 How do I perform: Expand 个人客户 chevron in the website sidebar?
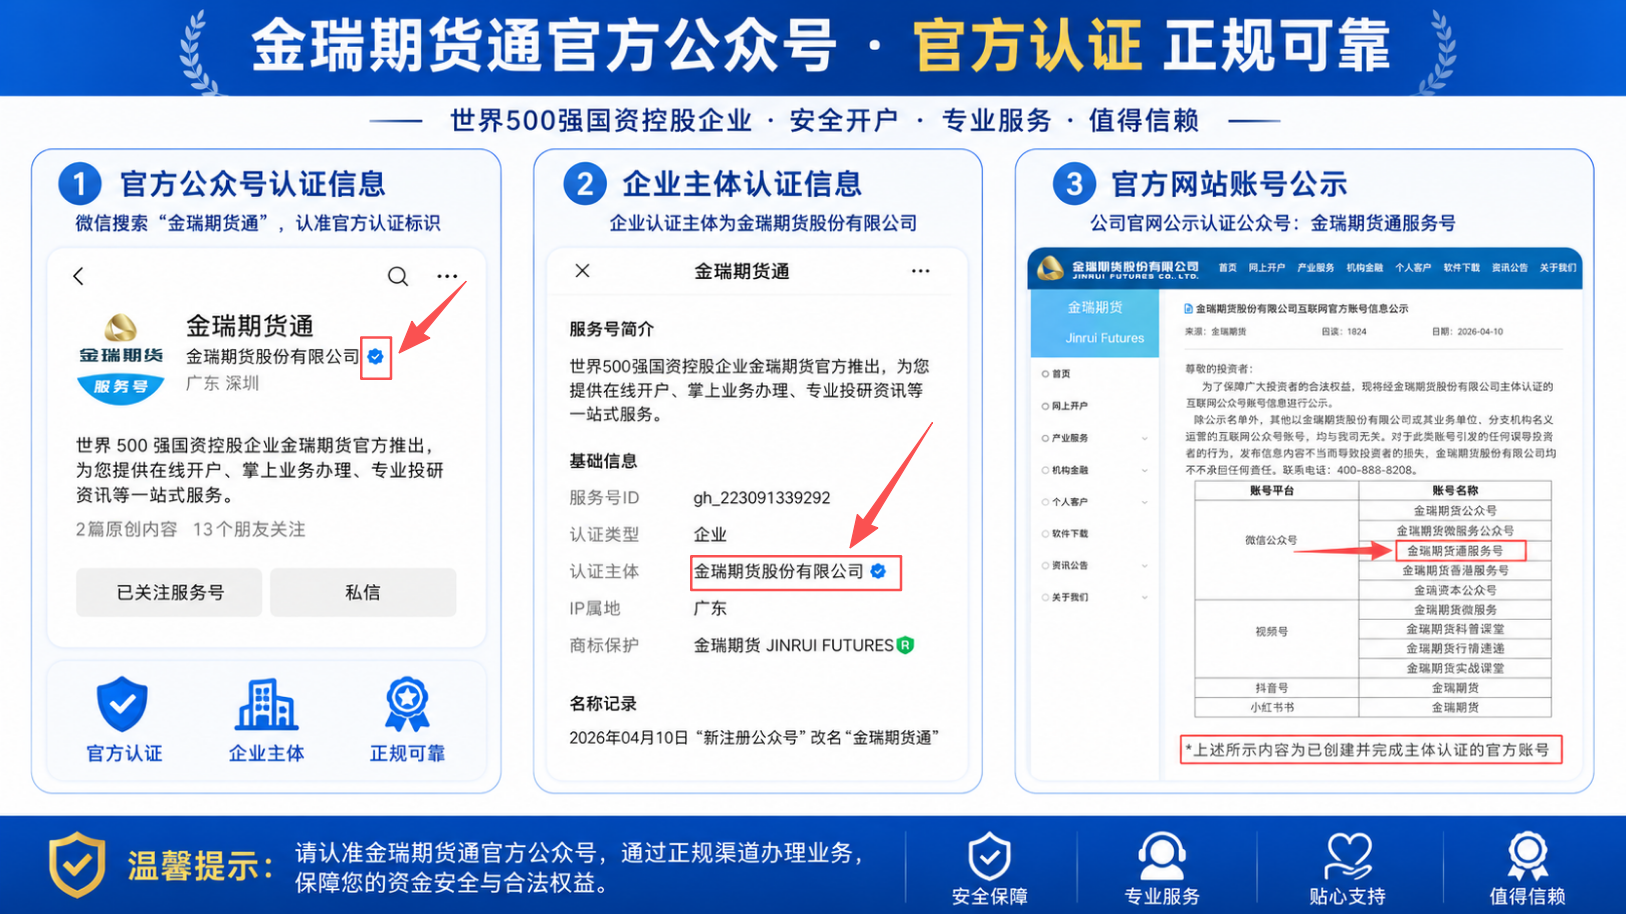tap(1145, 502)
